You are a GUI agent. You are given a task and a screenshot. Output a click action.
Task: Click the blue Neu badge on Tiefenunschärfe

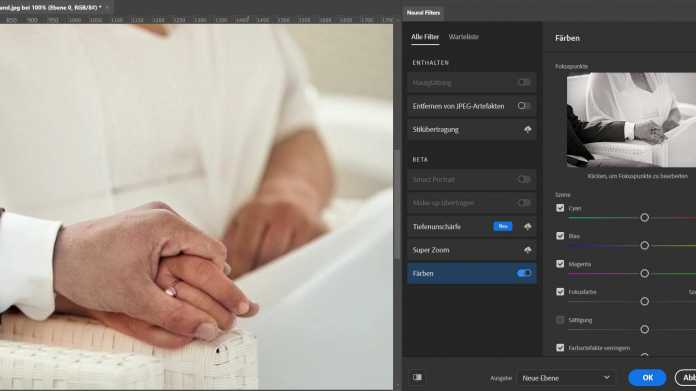(x=502, y=226)
